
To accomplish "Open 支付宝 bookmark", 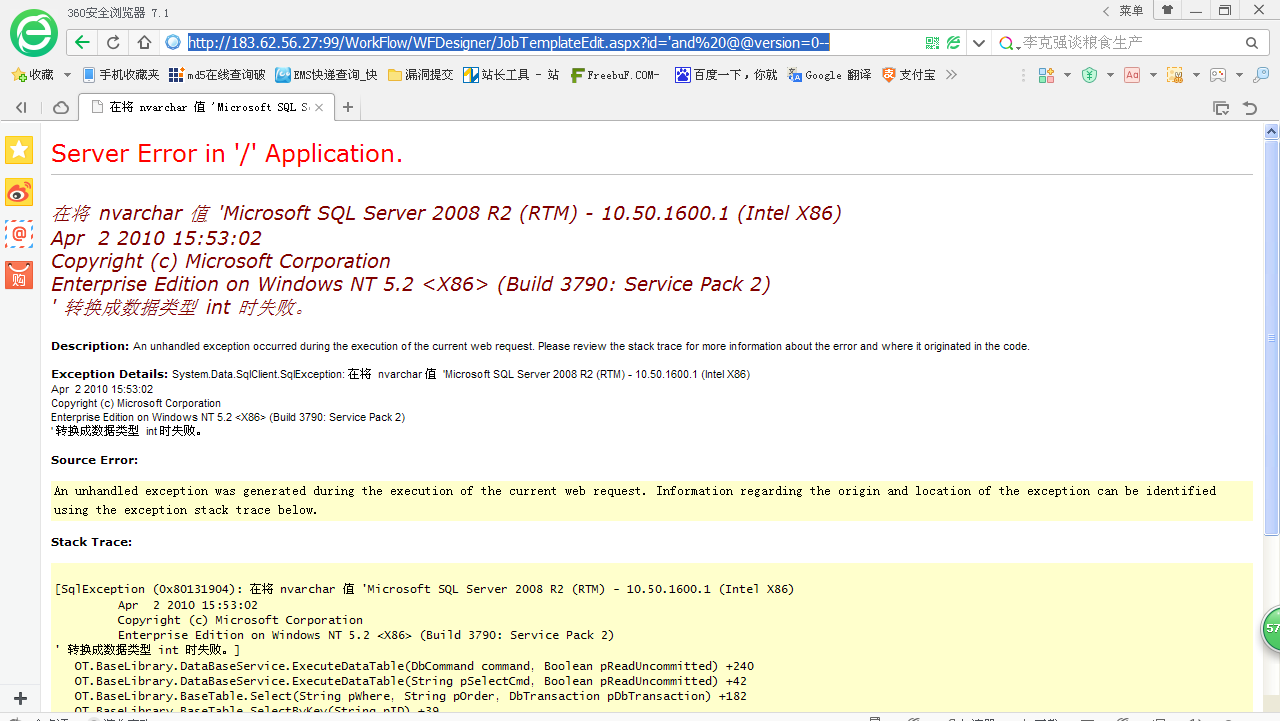I will click(909, 75).
